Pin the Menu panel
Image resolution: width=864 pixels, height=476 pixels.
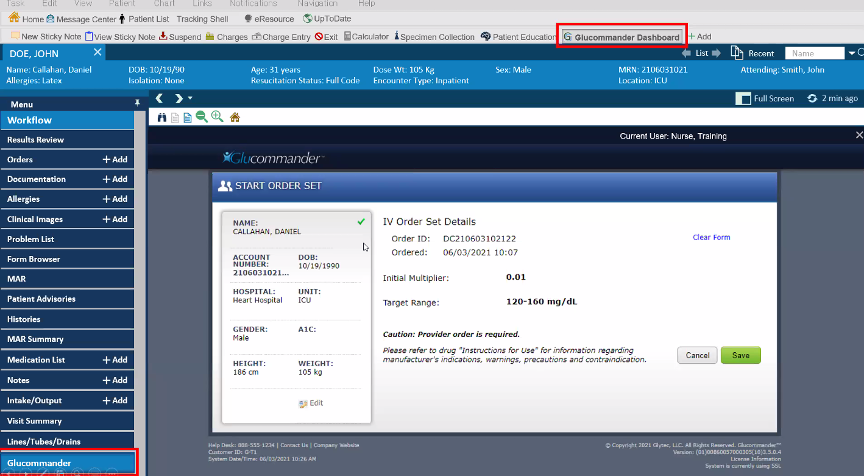[x=137, y=103]
